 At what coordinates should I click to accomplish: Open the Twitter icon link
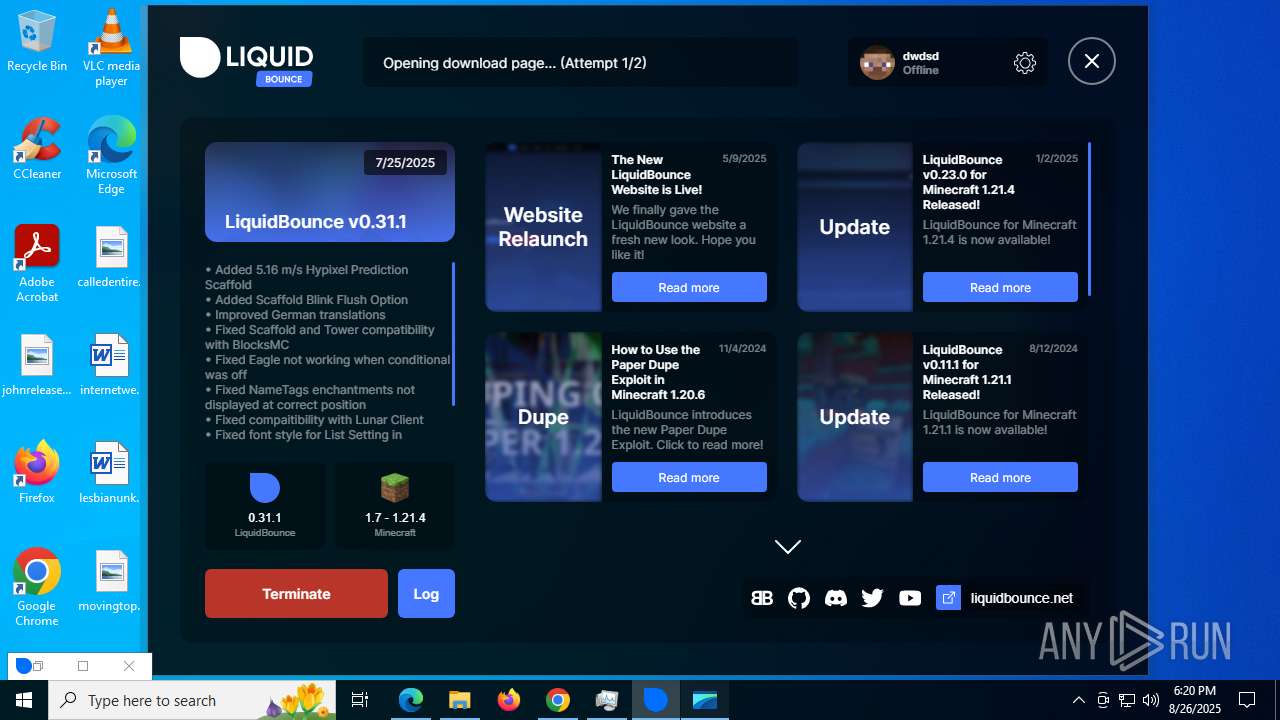(x=873, y=598)
